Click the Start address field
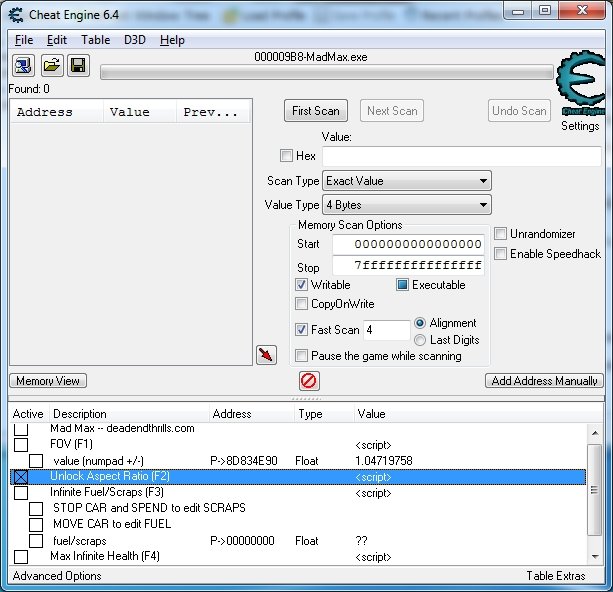 point(409,244)
